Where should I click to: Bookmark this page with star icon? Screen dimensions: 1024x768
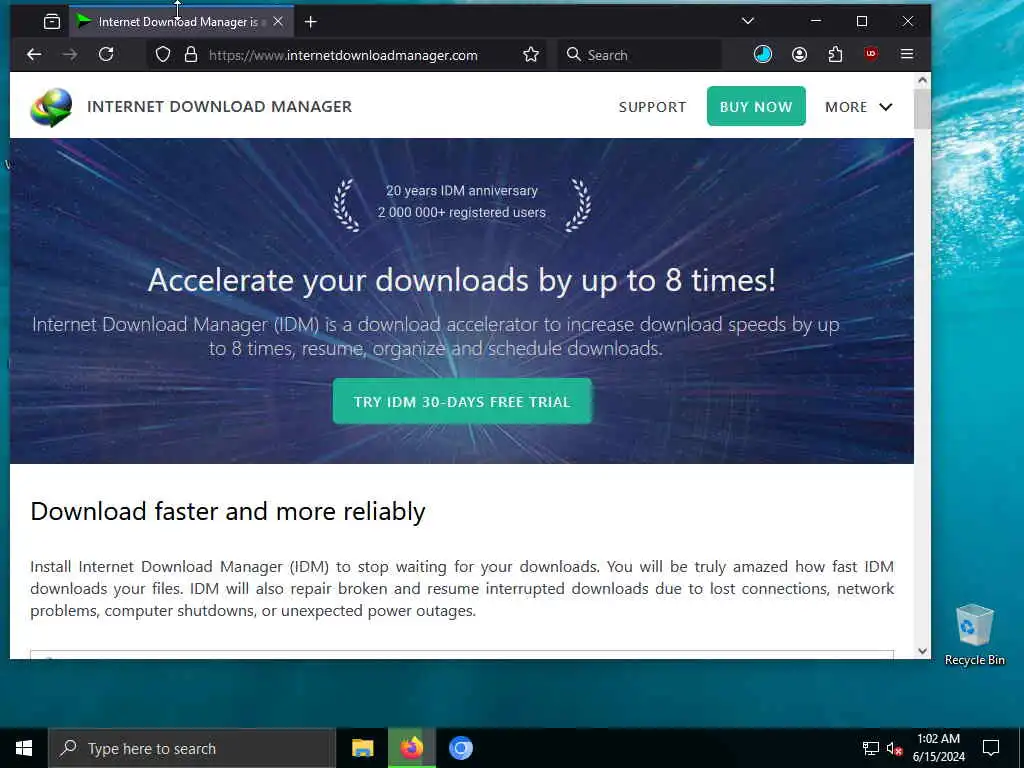click(531, 55)
